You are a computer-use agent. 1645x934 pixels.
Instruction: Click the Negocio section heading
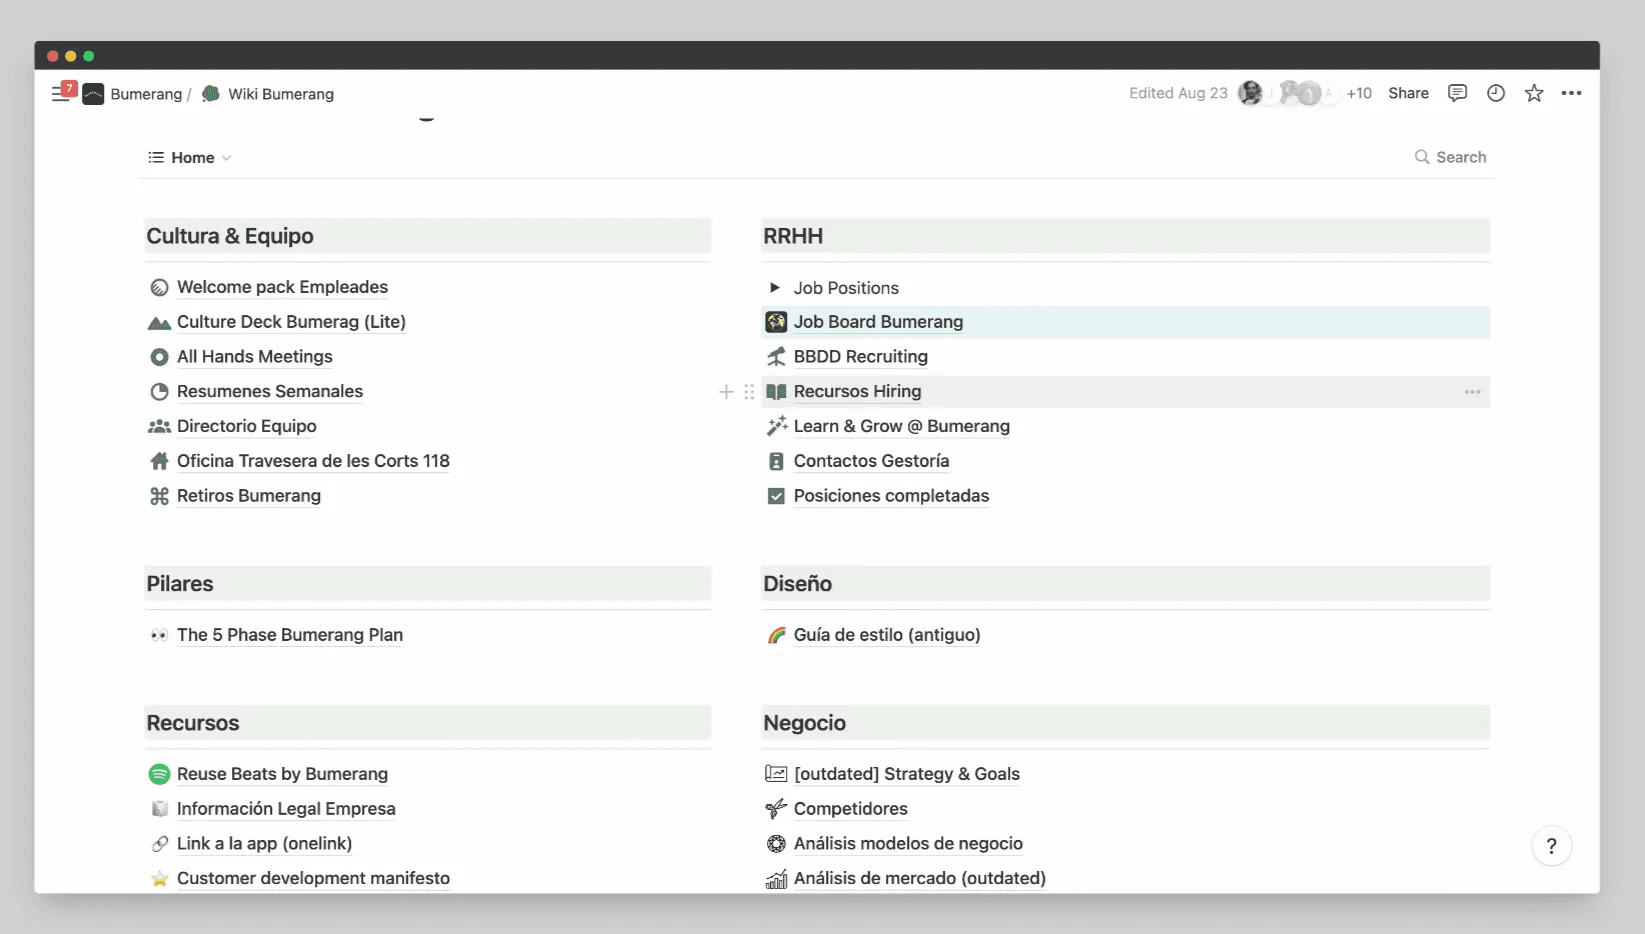pyautogui.click(x=804, y=723)
